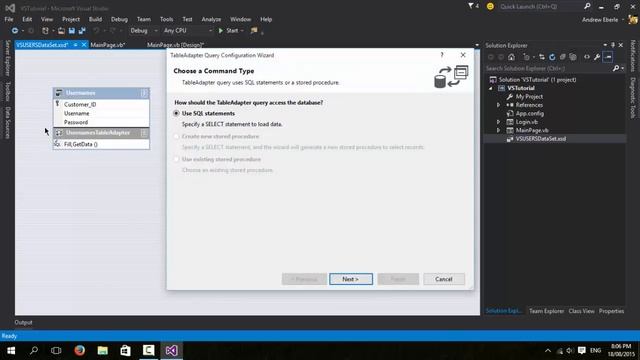The width and height of the screenshot is (640, 360).
Task: Open Toolbox side tab
Action: (7, 91)
